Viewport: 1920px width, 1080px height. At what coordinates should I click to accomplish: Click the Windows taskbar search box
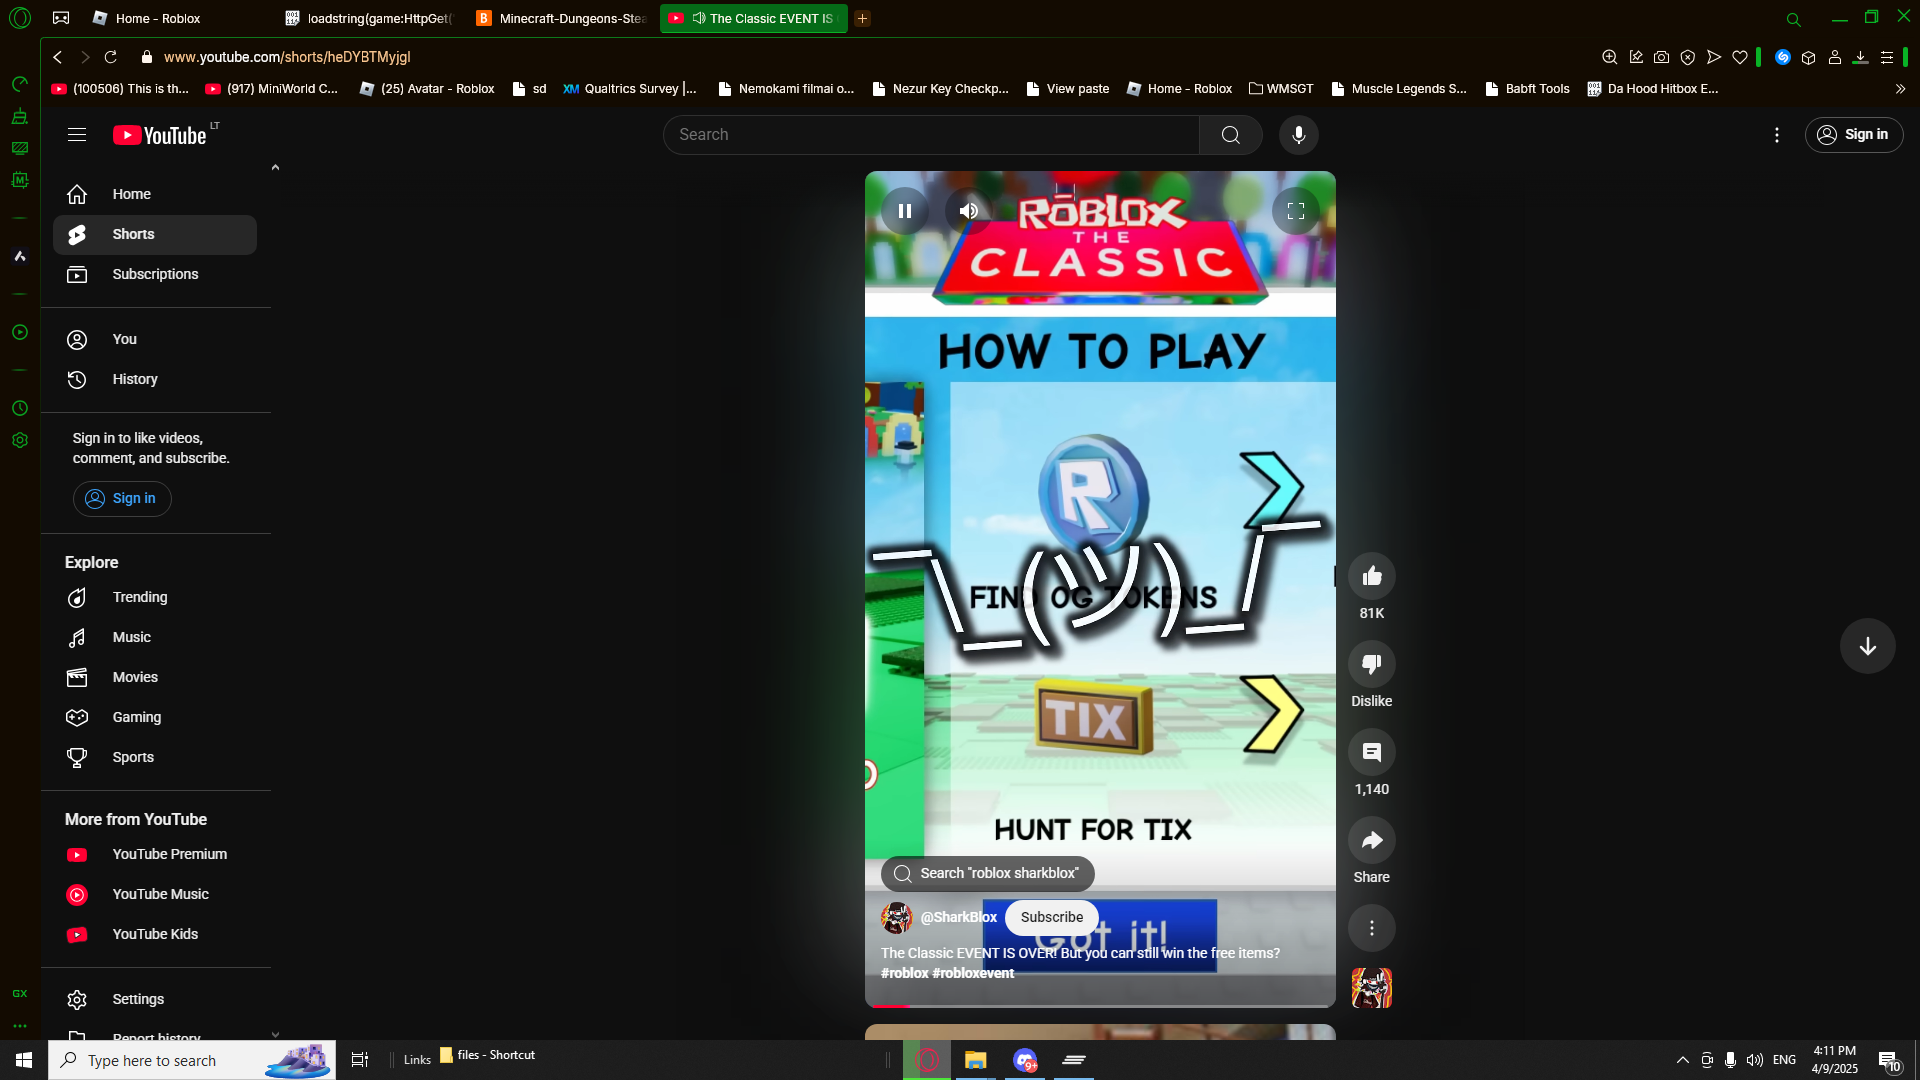pyautogui.click(x=192, y=1060)
